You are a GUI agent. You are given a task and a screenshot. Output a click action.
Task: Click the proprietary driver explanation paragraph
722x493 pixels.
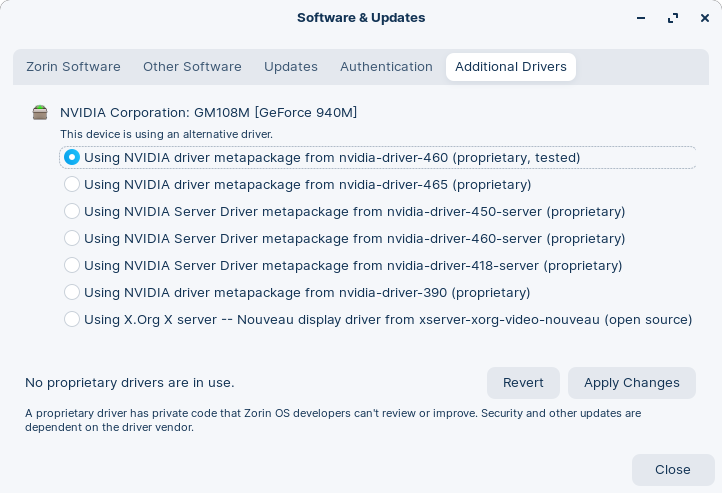pyautogui.click(x=333, y=420)
